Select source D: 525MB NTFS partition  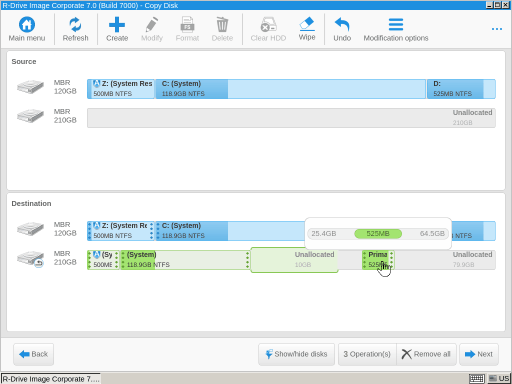461,89
